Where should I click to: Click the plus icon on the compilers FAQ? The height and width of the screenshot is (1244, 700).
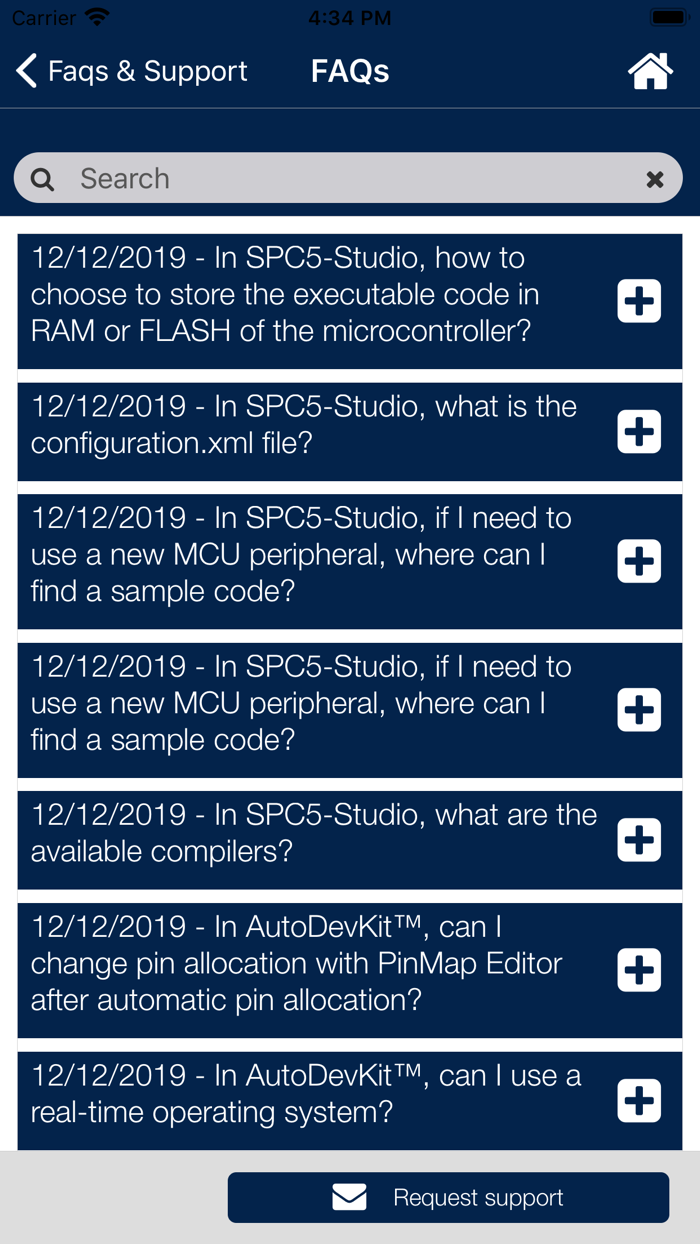pos(638,840)
